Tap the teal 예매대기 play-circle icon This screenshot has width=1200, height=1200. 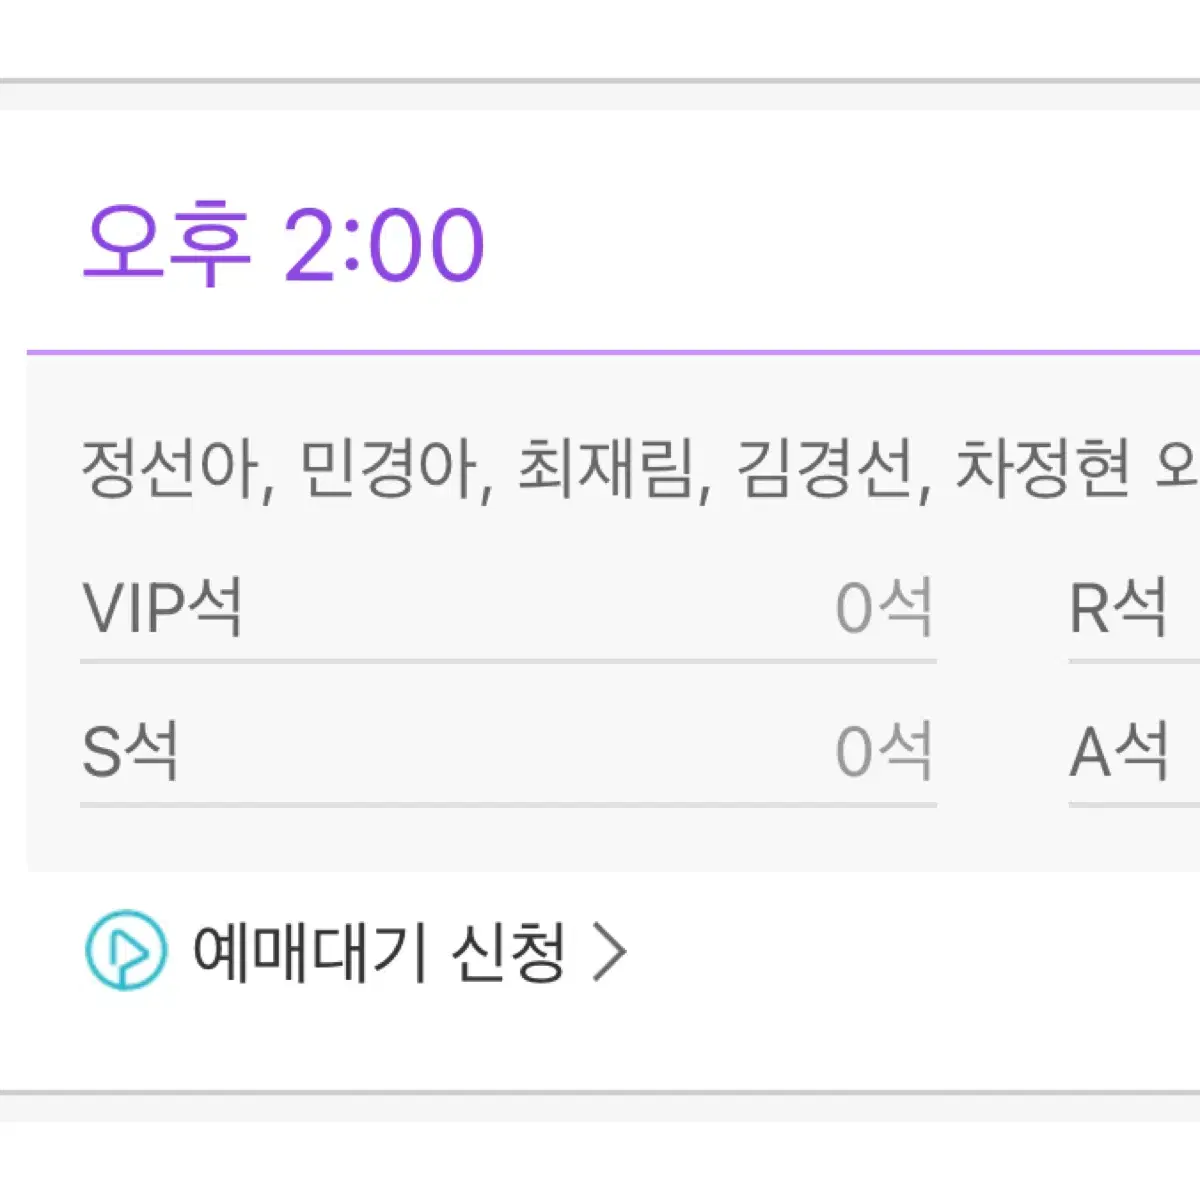coord(125,951)
